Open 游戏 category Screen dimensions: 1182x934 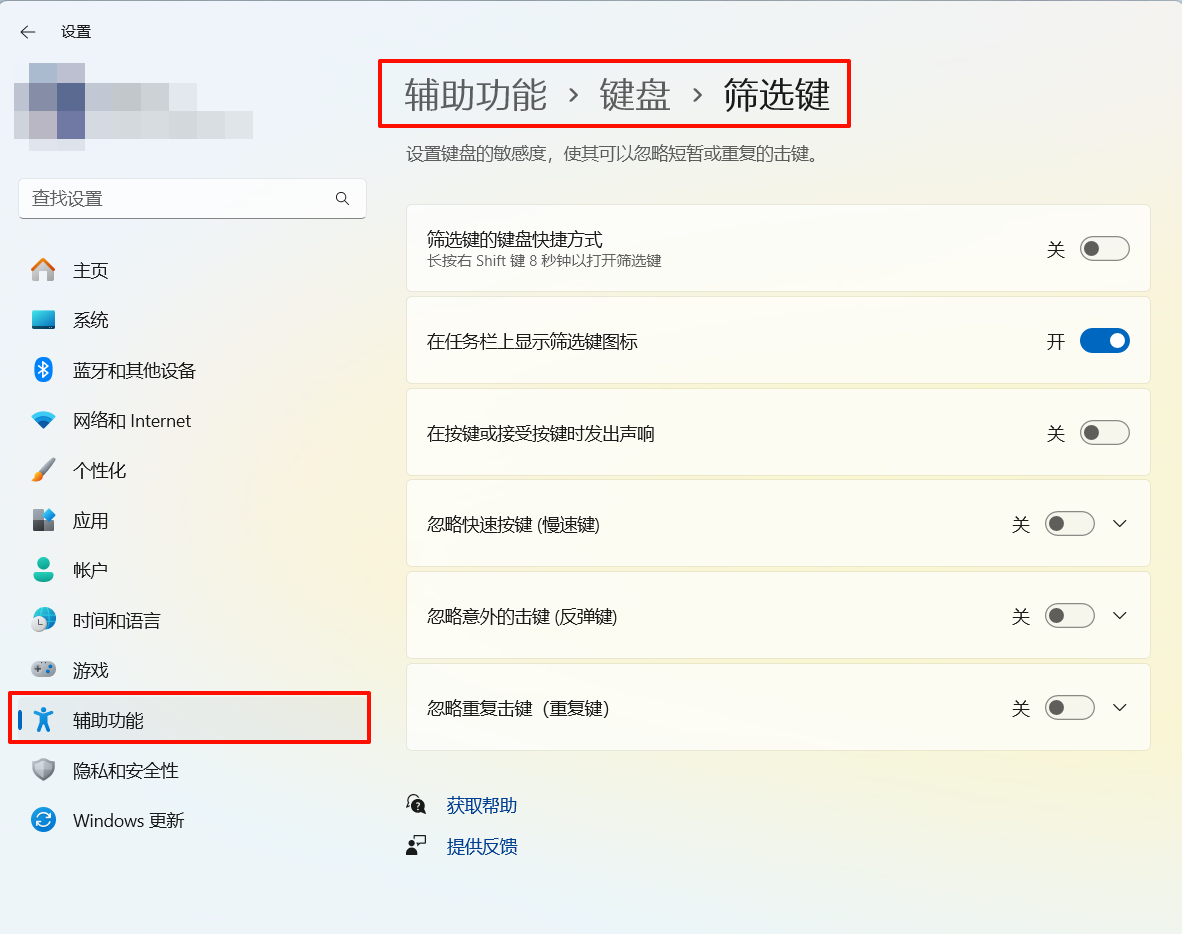[192, 669]
